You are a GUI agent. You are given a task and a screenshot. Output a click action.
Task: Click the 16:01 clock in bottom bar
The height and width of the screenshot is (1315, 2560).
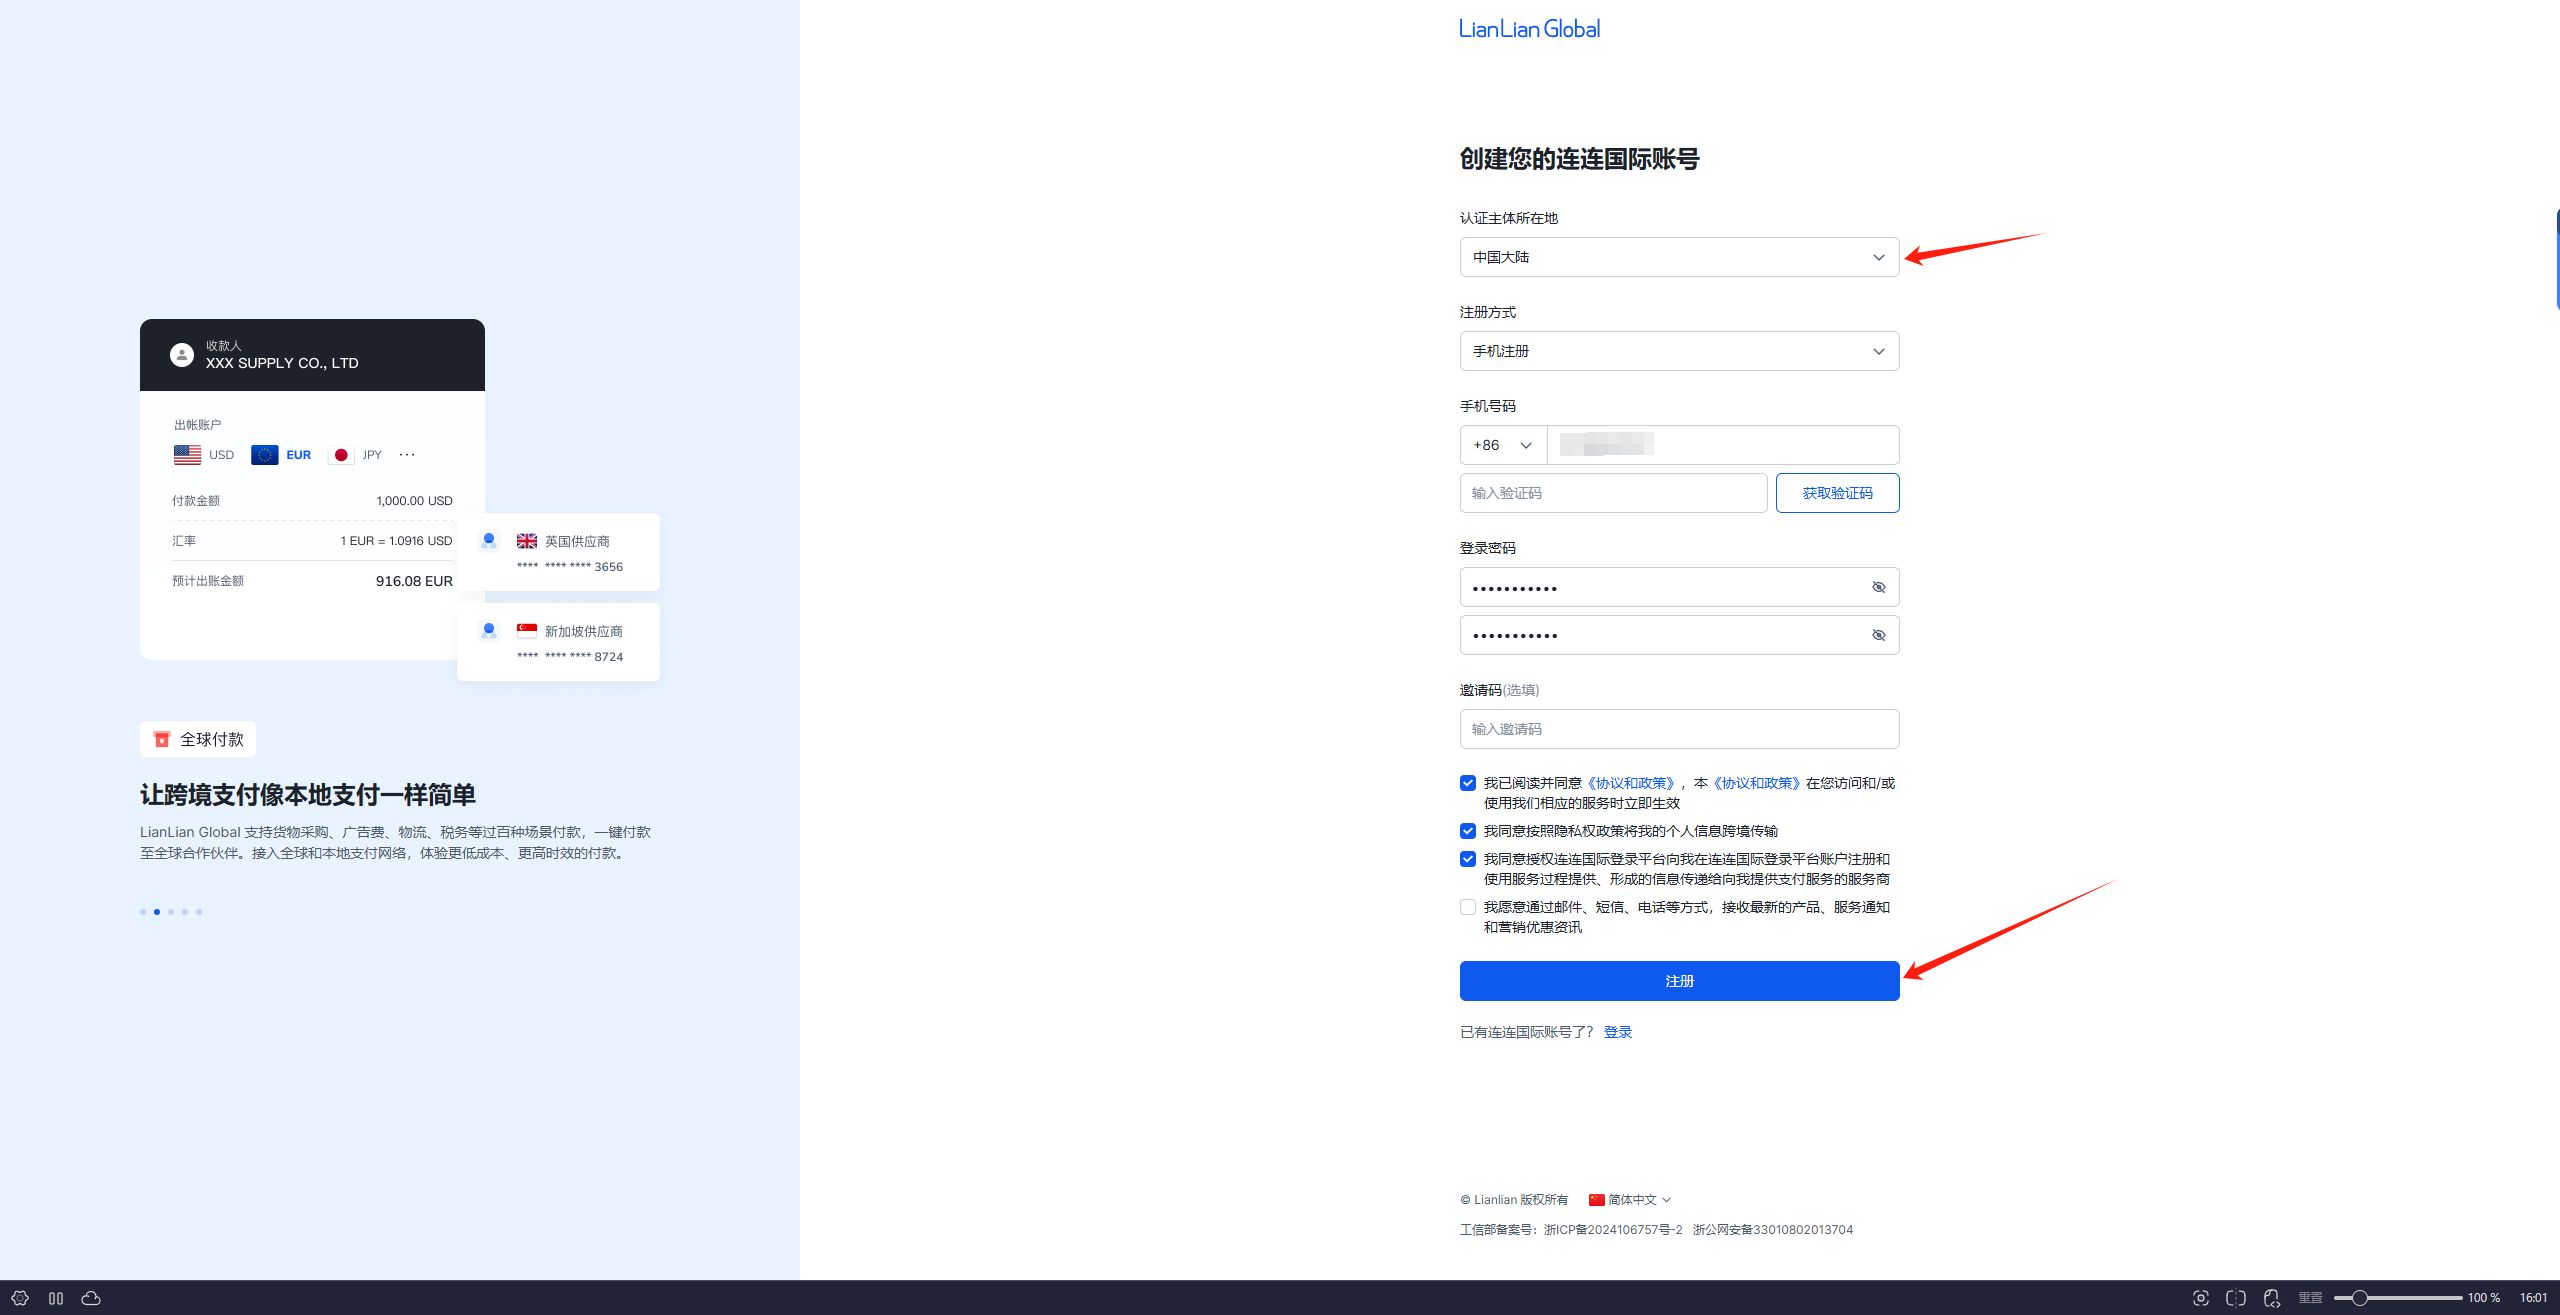tap(2534, 1298)
